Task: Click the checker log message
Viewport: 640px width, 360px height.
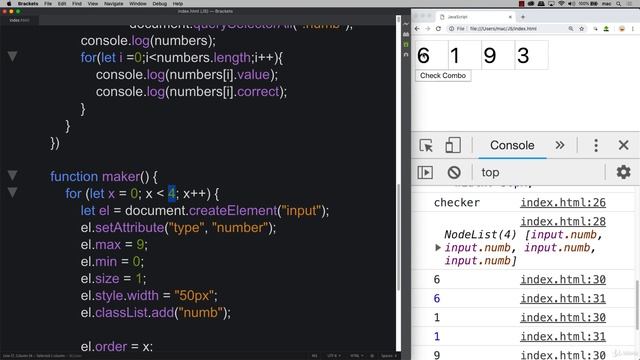Action: click(457, 202)
